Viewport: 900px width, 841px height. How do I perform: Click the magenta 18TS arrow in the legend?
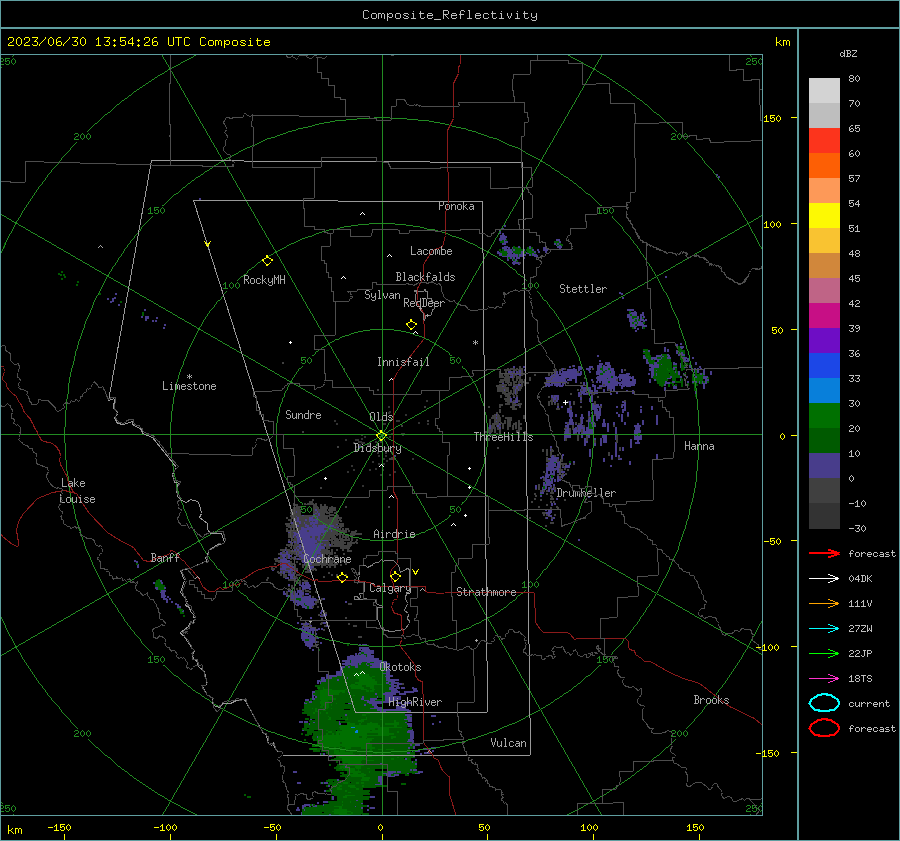point(824,679)
